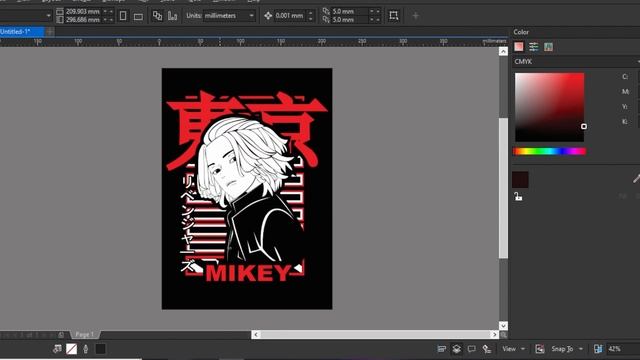
Task: Toggle the lock icon below current color swatch
Action: [x=518, y=197]
